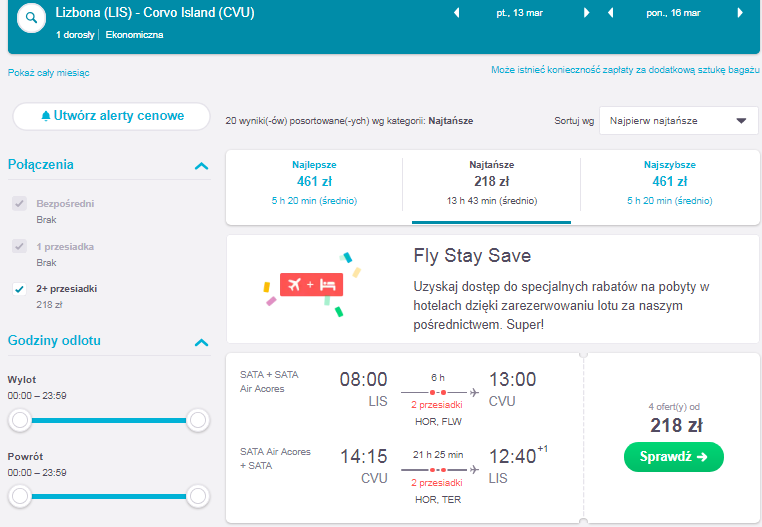This screenshot has height=527, width=762.
Task: Toggle the Bezpośredni checkbox
Action: [19, 203]
